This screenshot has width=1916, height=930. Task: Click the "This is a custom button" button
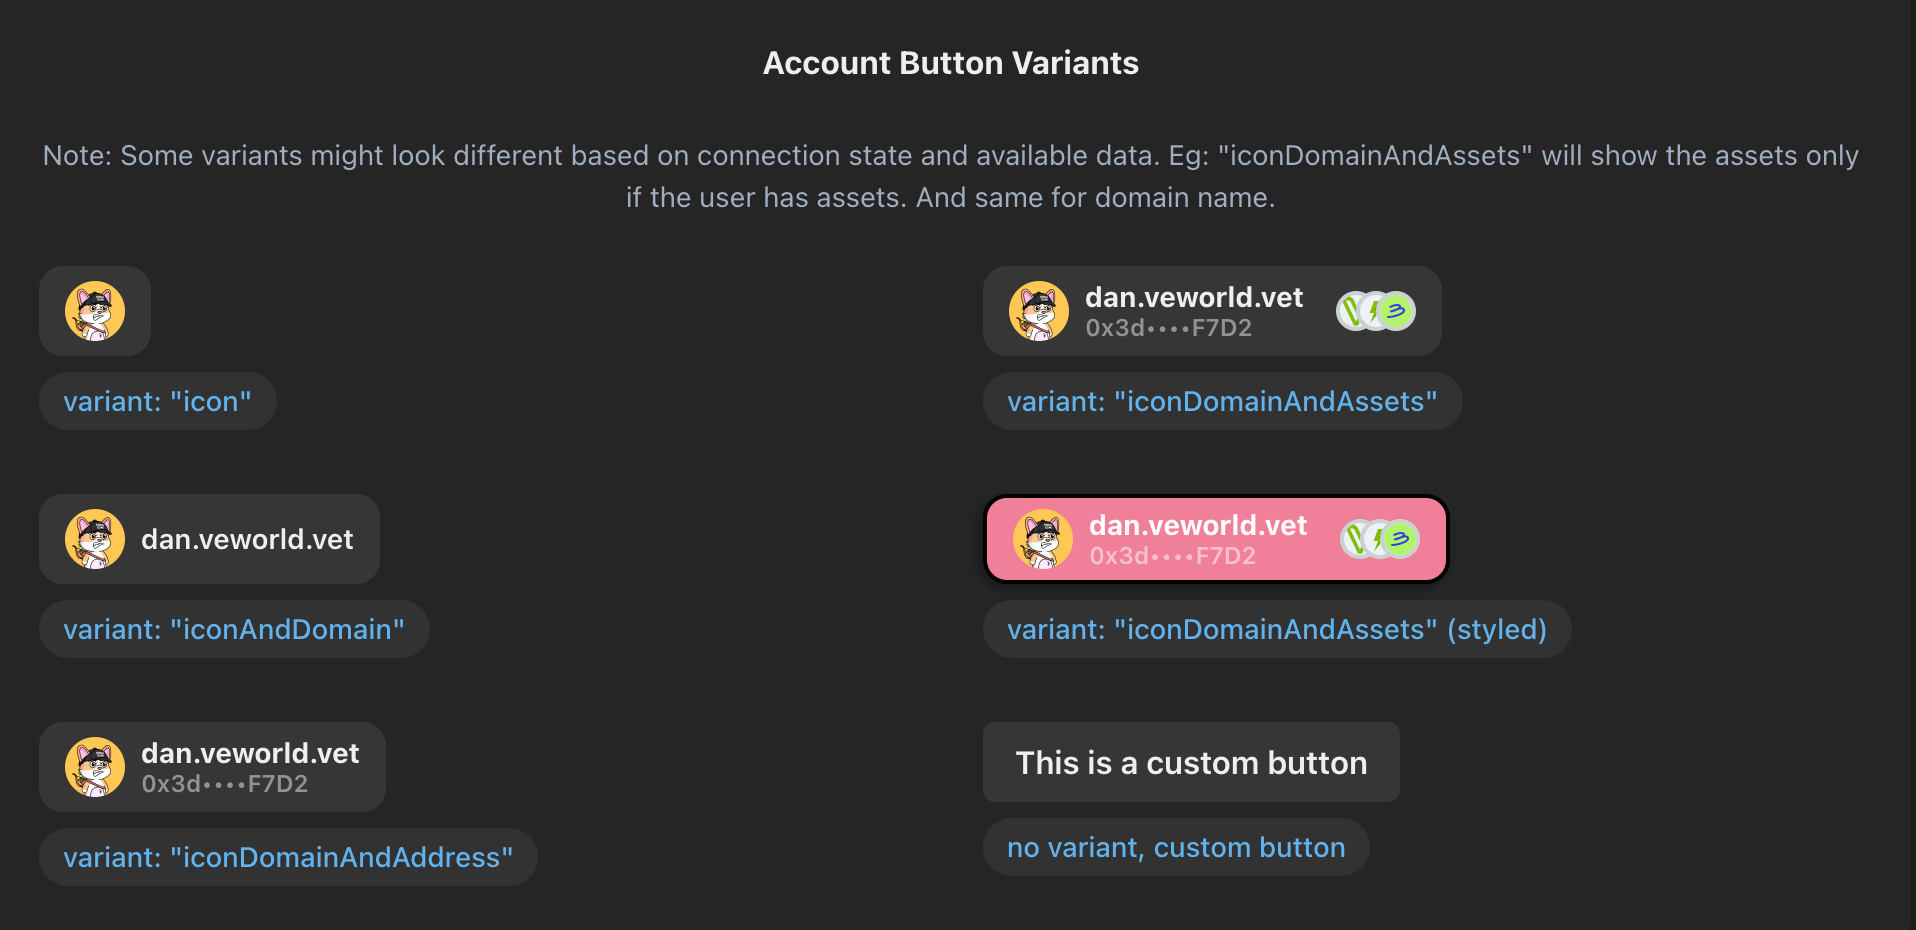pos(1191,763)
